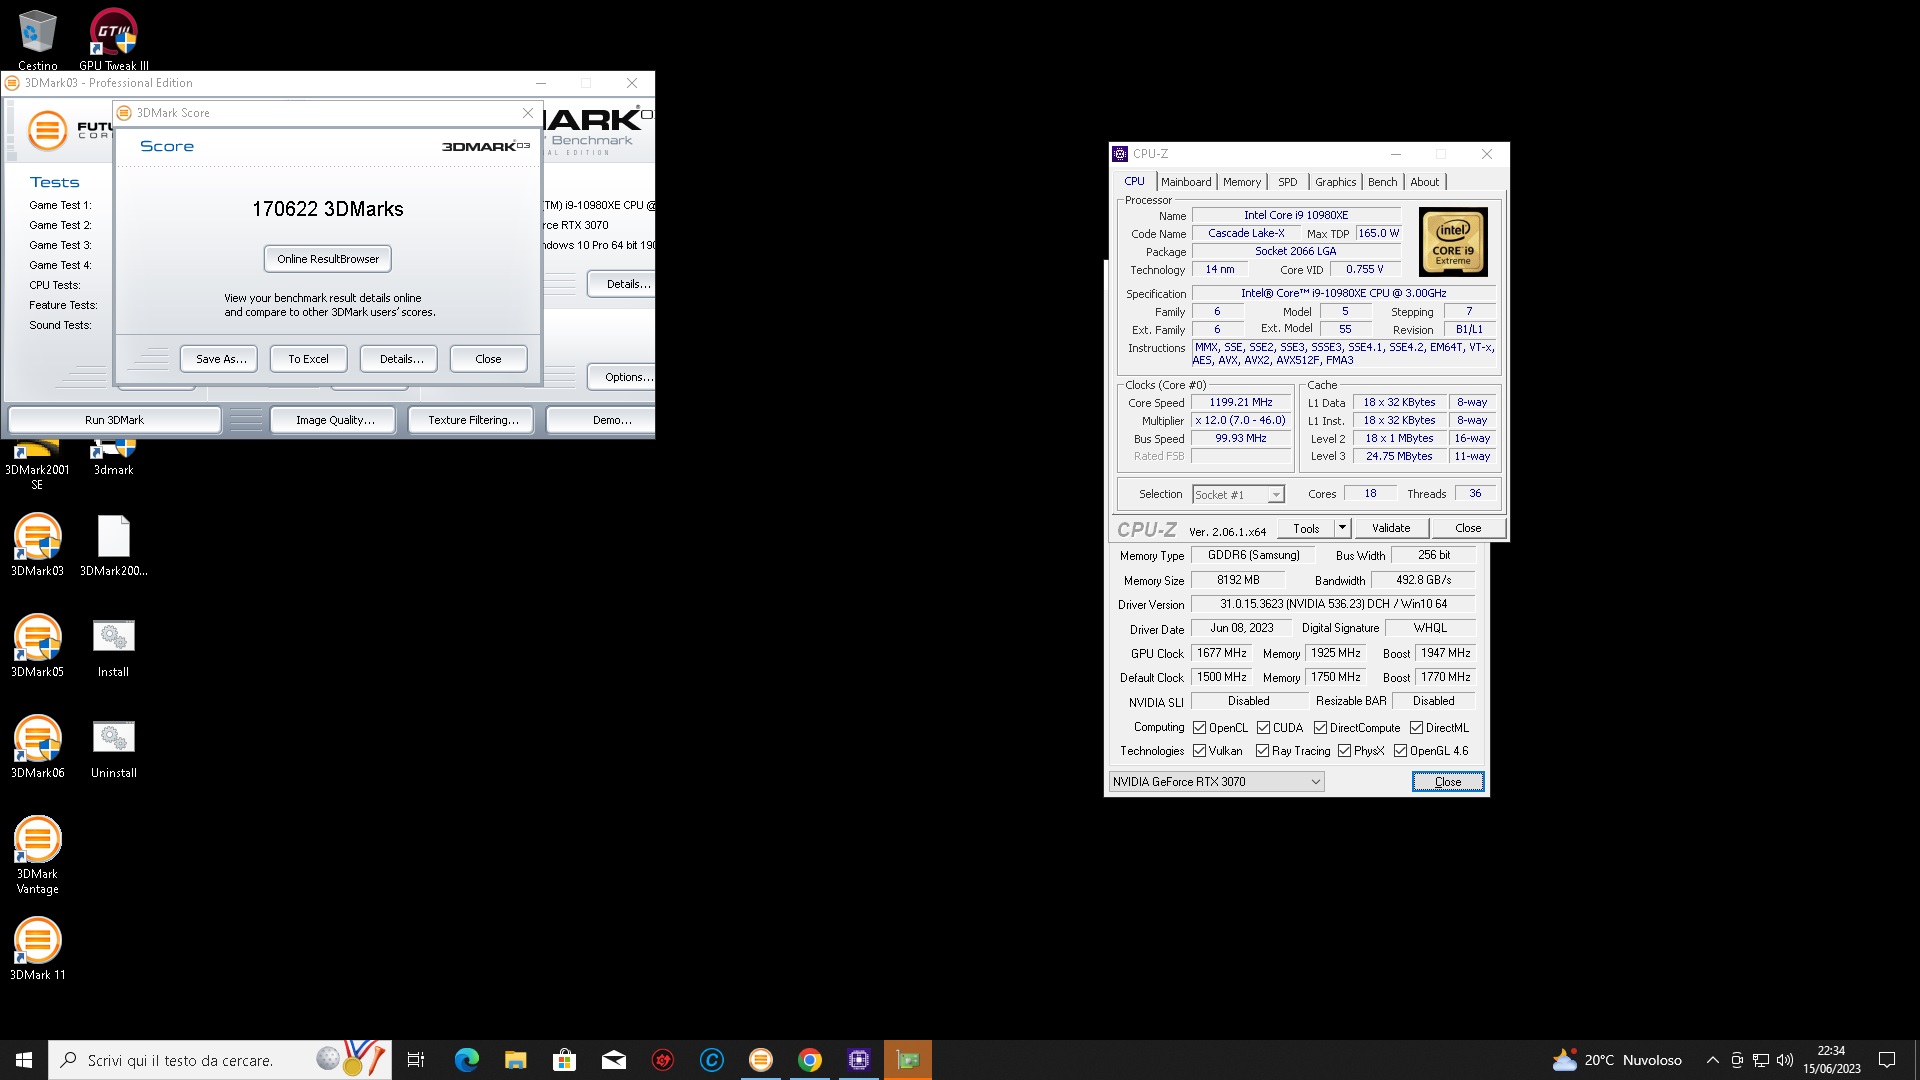Launch 3DMark05 desktop shortcut
1920x1080 pixels.
(37, 646)
